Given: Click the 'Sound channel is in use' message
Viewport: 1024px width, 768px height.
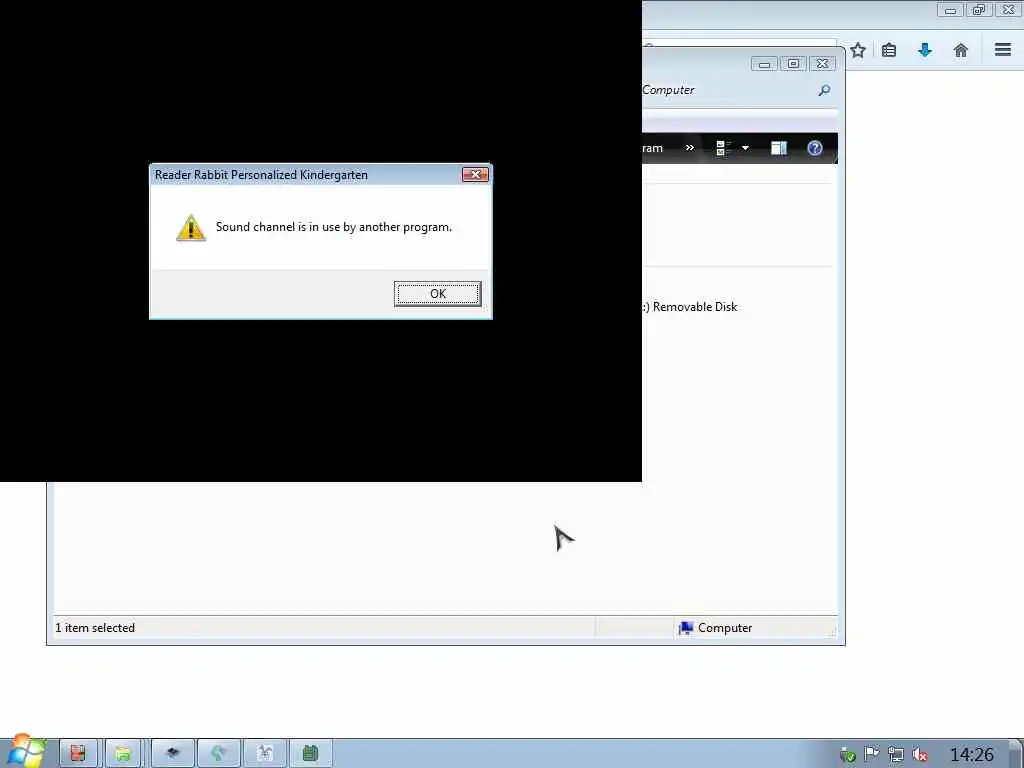Looking at the screenshot, I should 334,227.
